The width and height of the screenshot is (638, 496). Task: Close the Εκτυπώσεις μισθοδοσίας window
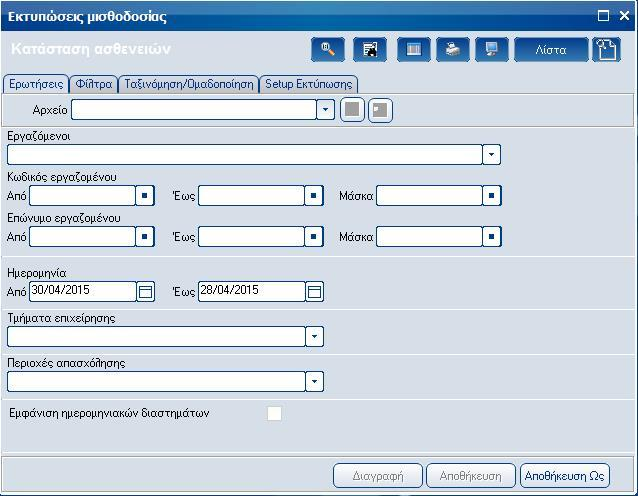pos(624,16)
